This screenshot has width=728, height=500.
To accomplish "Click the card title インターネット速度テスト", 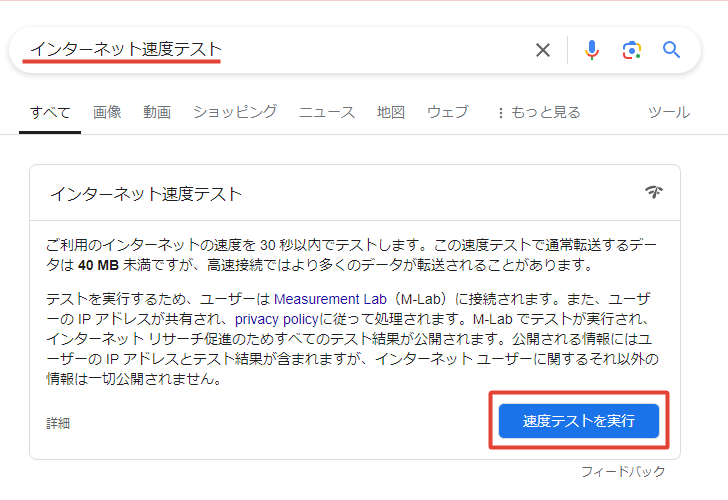I will (x=146, y=194).
